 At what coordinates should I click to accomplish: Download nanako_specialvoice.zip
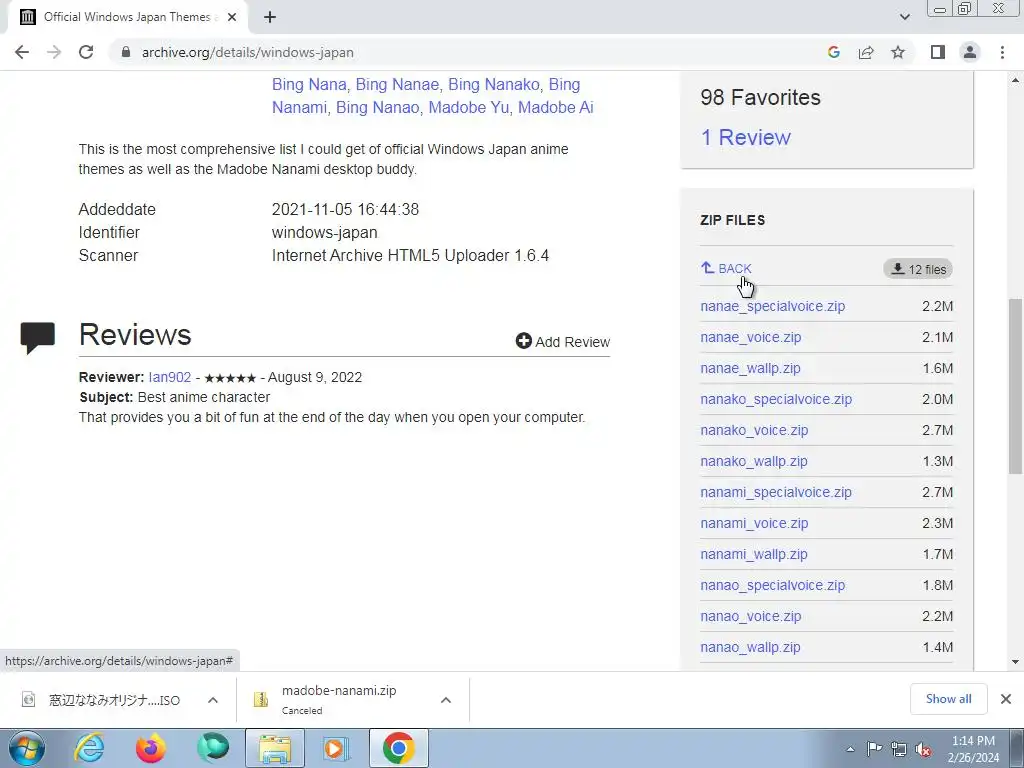click(x=776, y=399)
